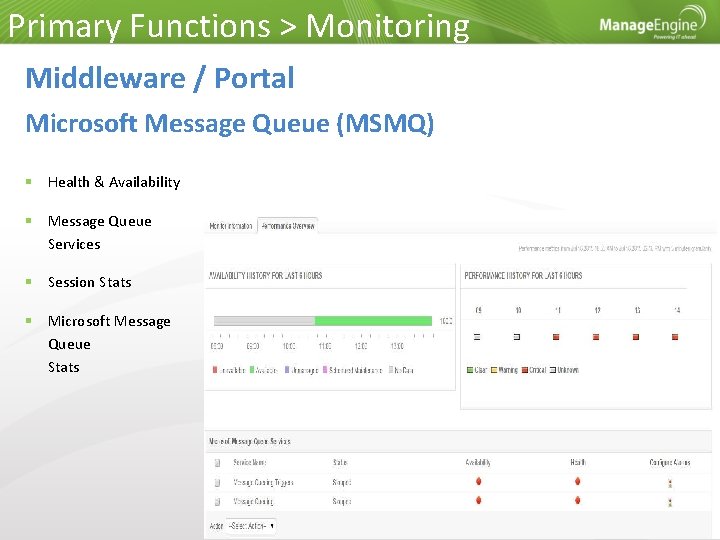Tick the select-all checkbox beside Service Name

[x=218, y=463]
